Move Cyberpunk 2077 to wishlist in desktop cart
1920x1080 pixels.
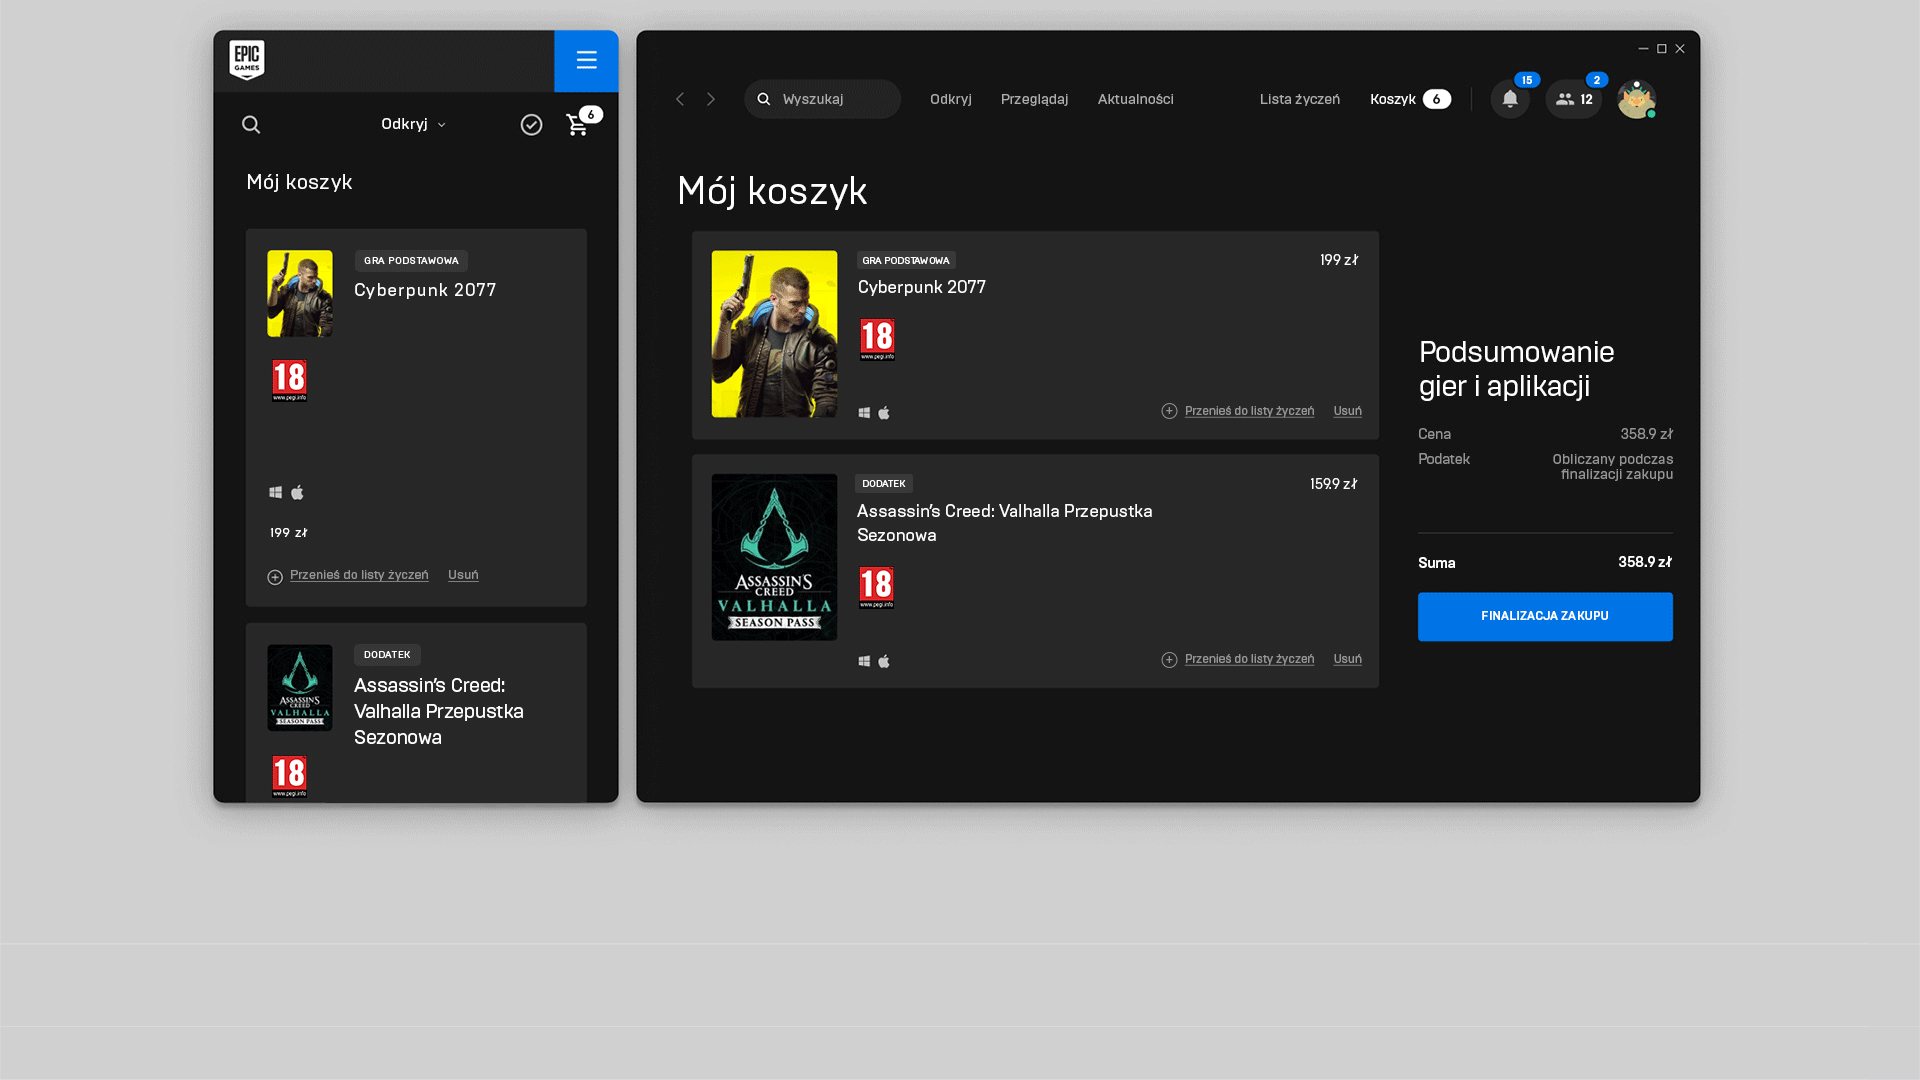(x=1249, y=411)
